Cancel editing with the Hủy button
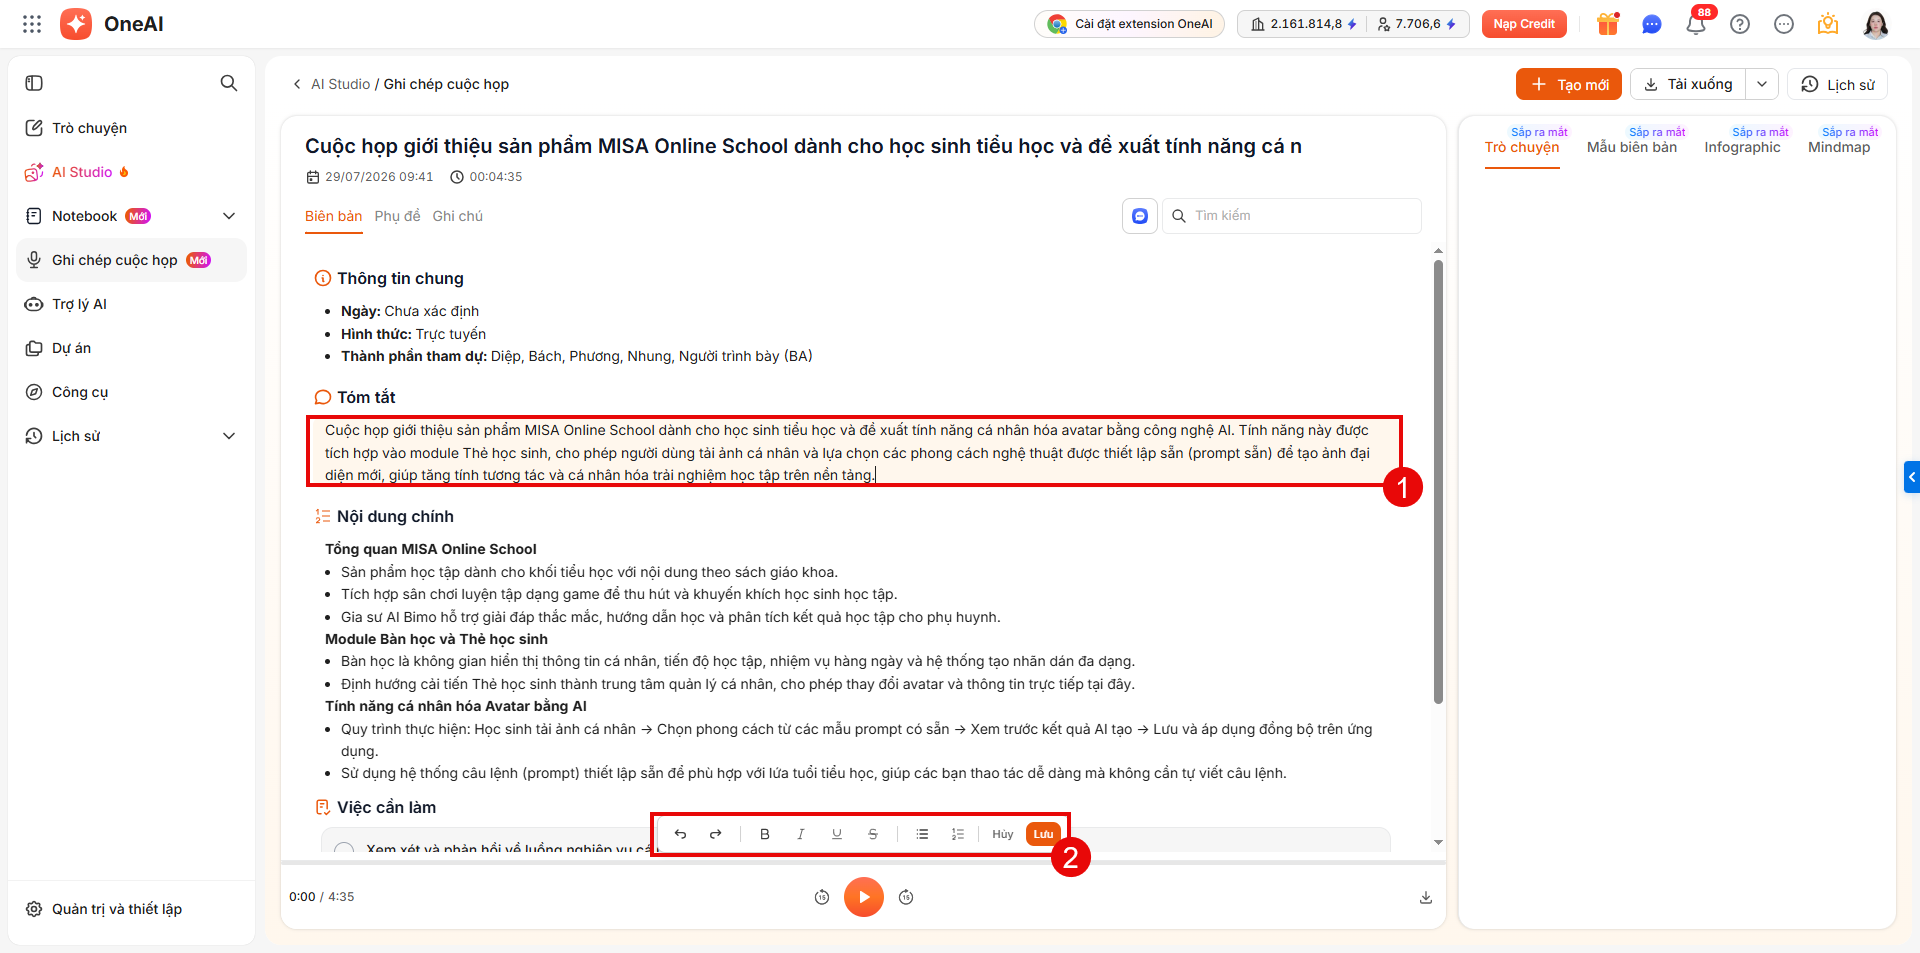This screenshot has width=1920, height=953. tap(1003, 834)
